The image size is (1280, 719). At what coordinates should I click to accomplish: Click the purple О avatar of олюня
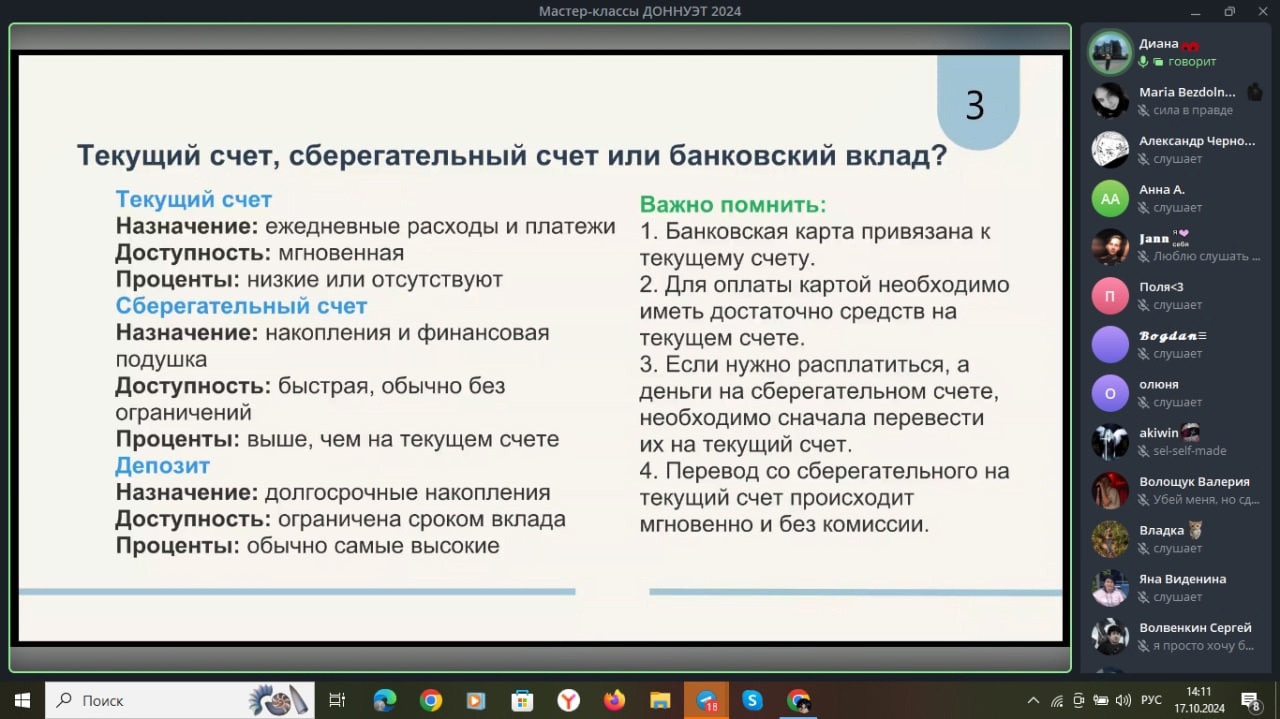pos(1110,393)
